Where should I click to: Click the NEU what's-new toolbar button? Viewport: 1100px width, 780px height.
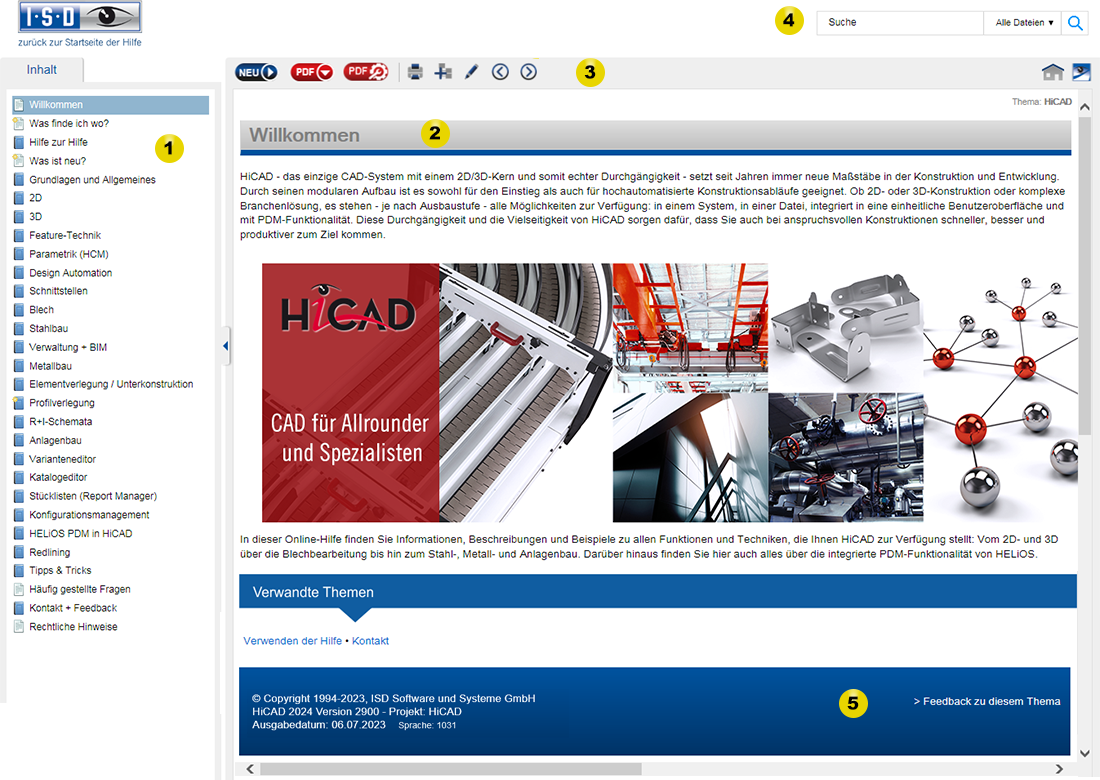point(255,72)
